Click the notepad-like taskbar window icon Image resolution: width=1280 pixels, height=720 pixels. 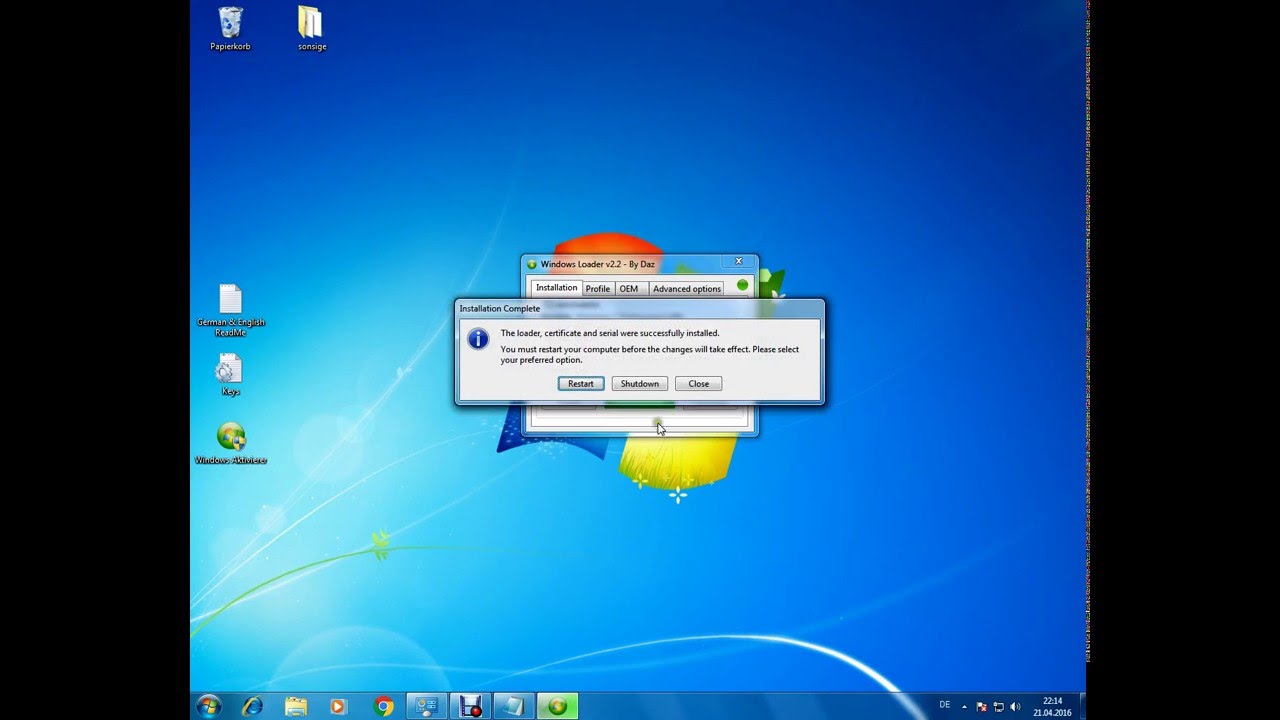[x=513, y=706]
